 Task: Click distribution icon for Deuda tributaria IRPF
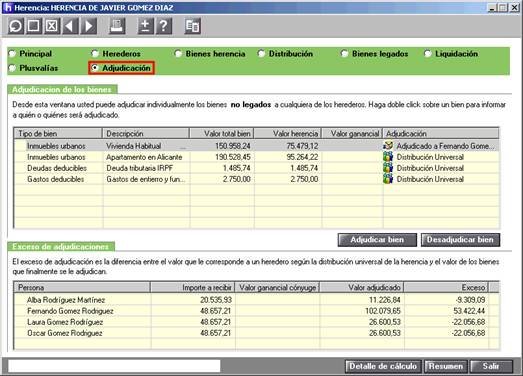coord(388,168)
